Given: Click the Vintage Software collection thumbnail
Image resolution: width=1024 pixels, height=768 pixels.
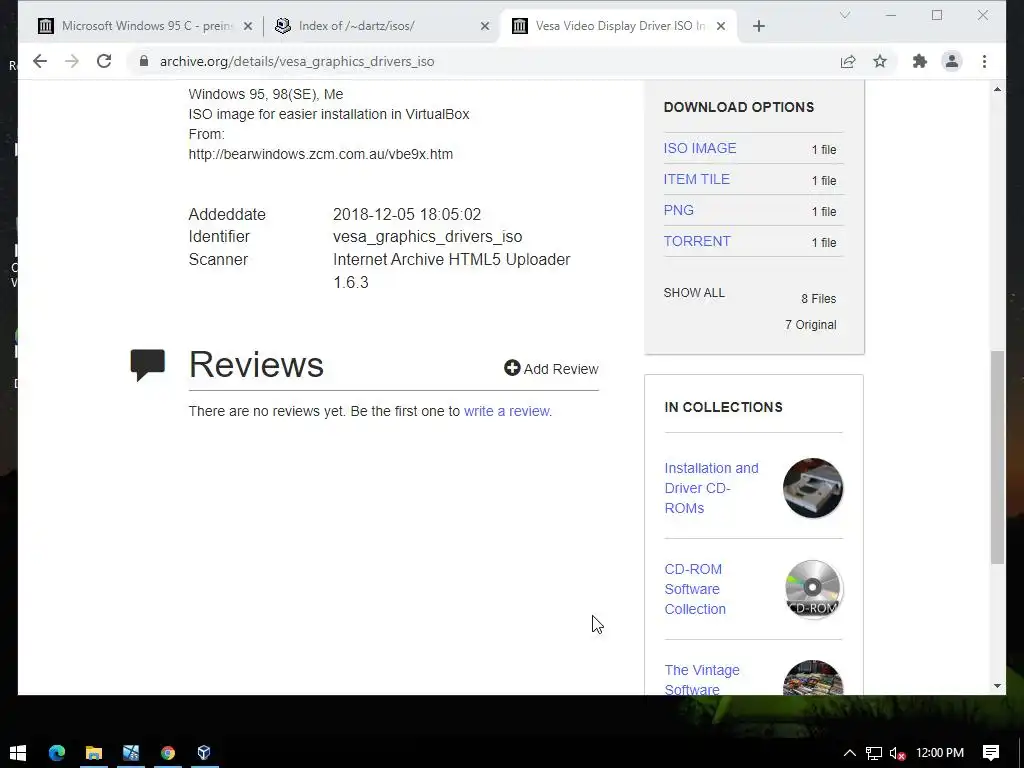Looking at the screenshot, I should pos(812,677).
